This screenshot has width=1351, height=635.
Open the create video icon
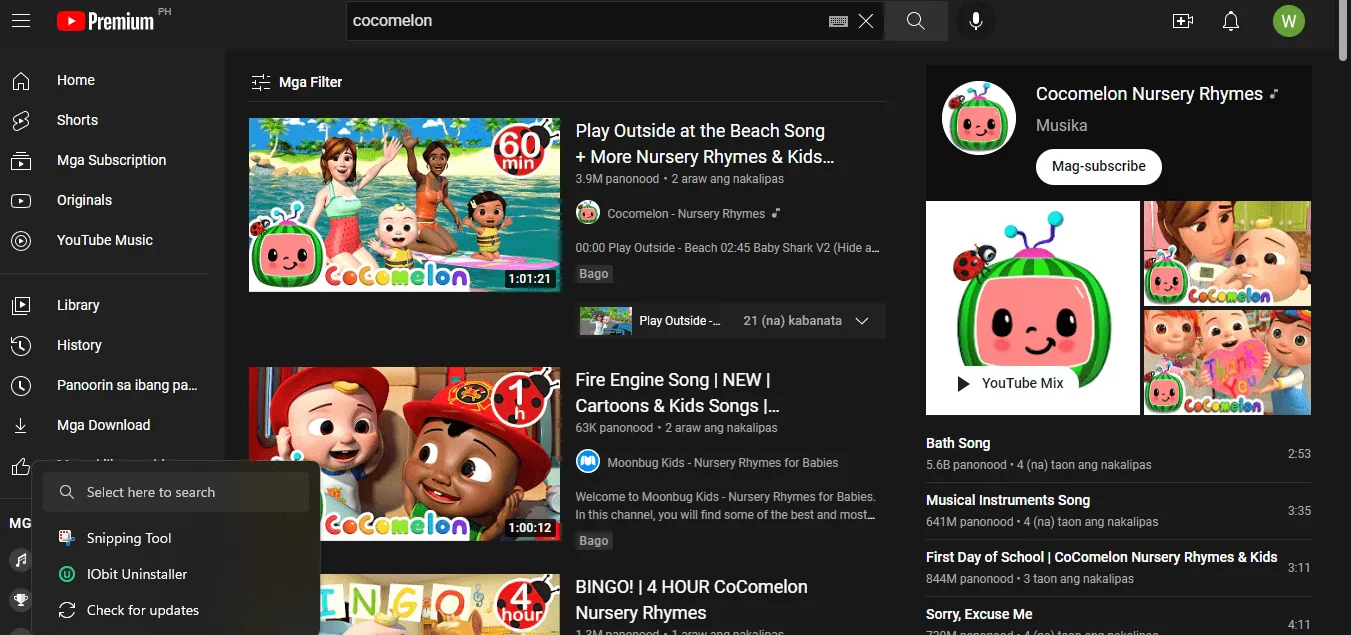point(1183,21)
